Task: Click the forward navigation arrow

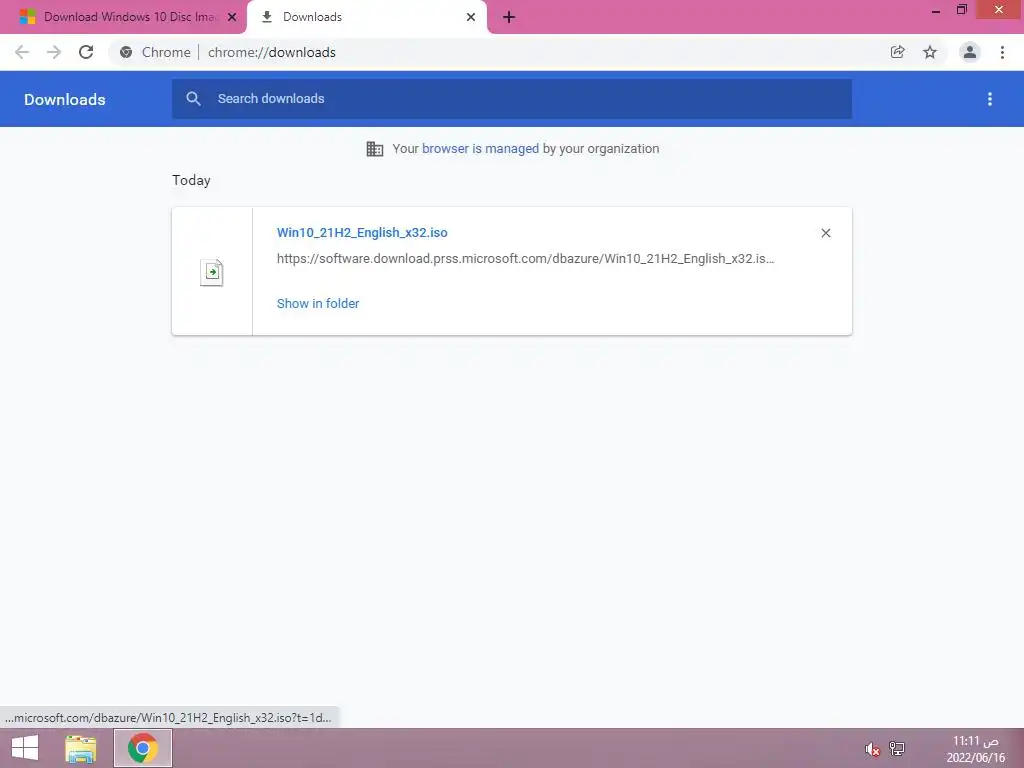Action: click(54, 52)
